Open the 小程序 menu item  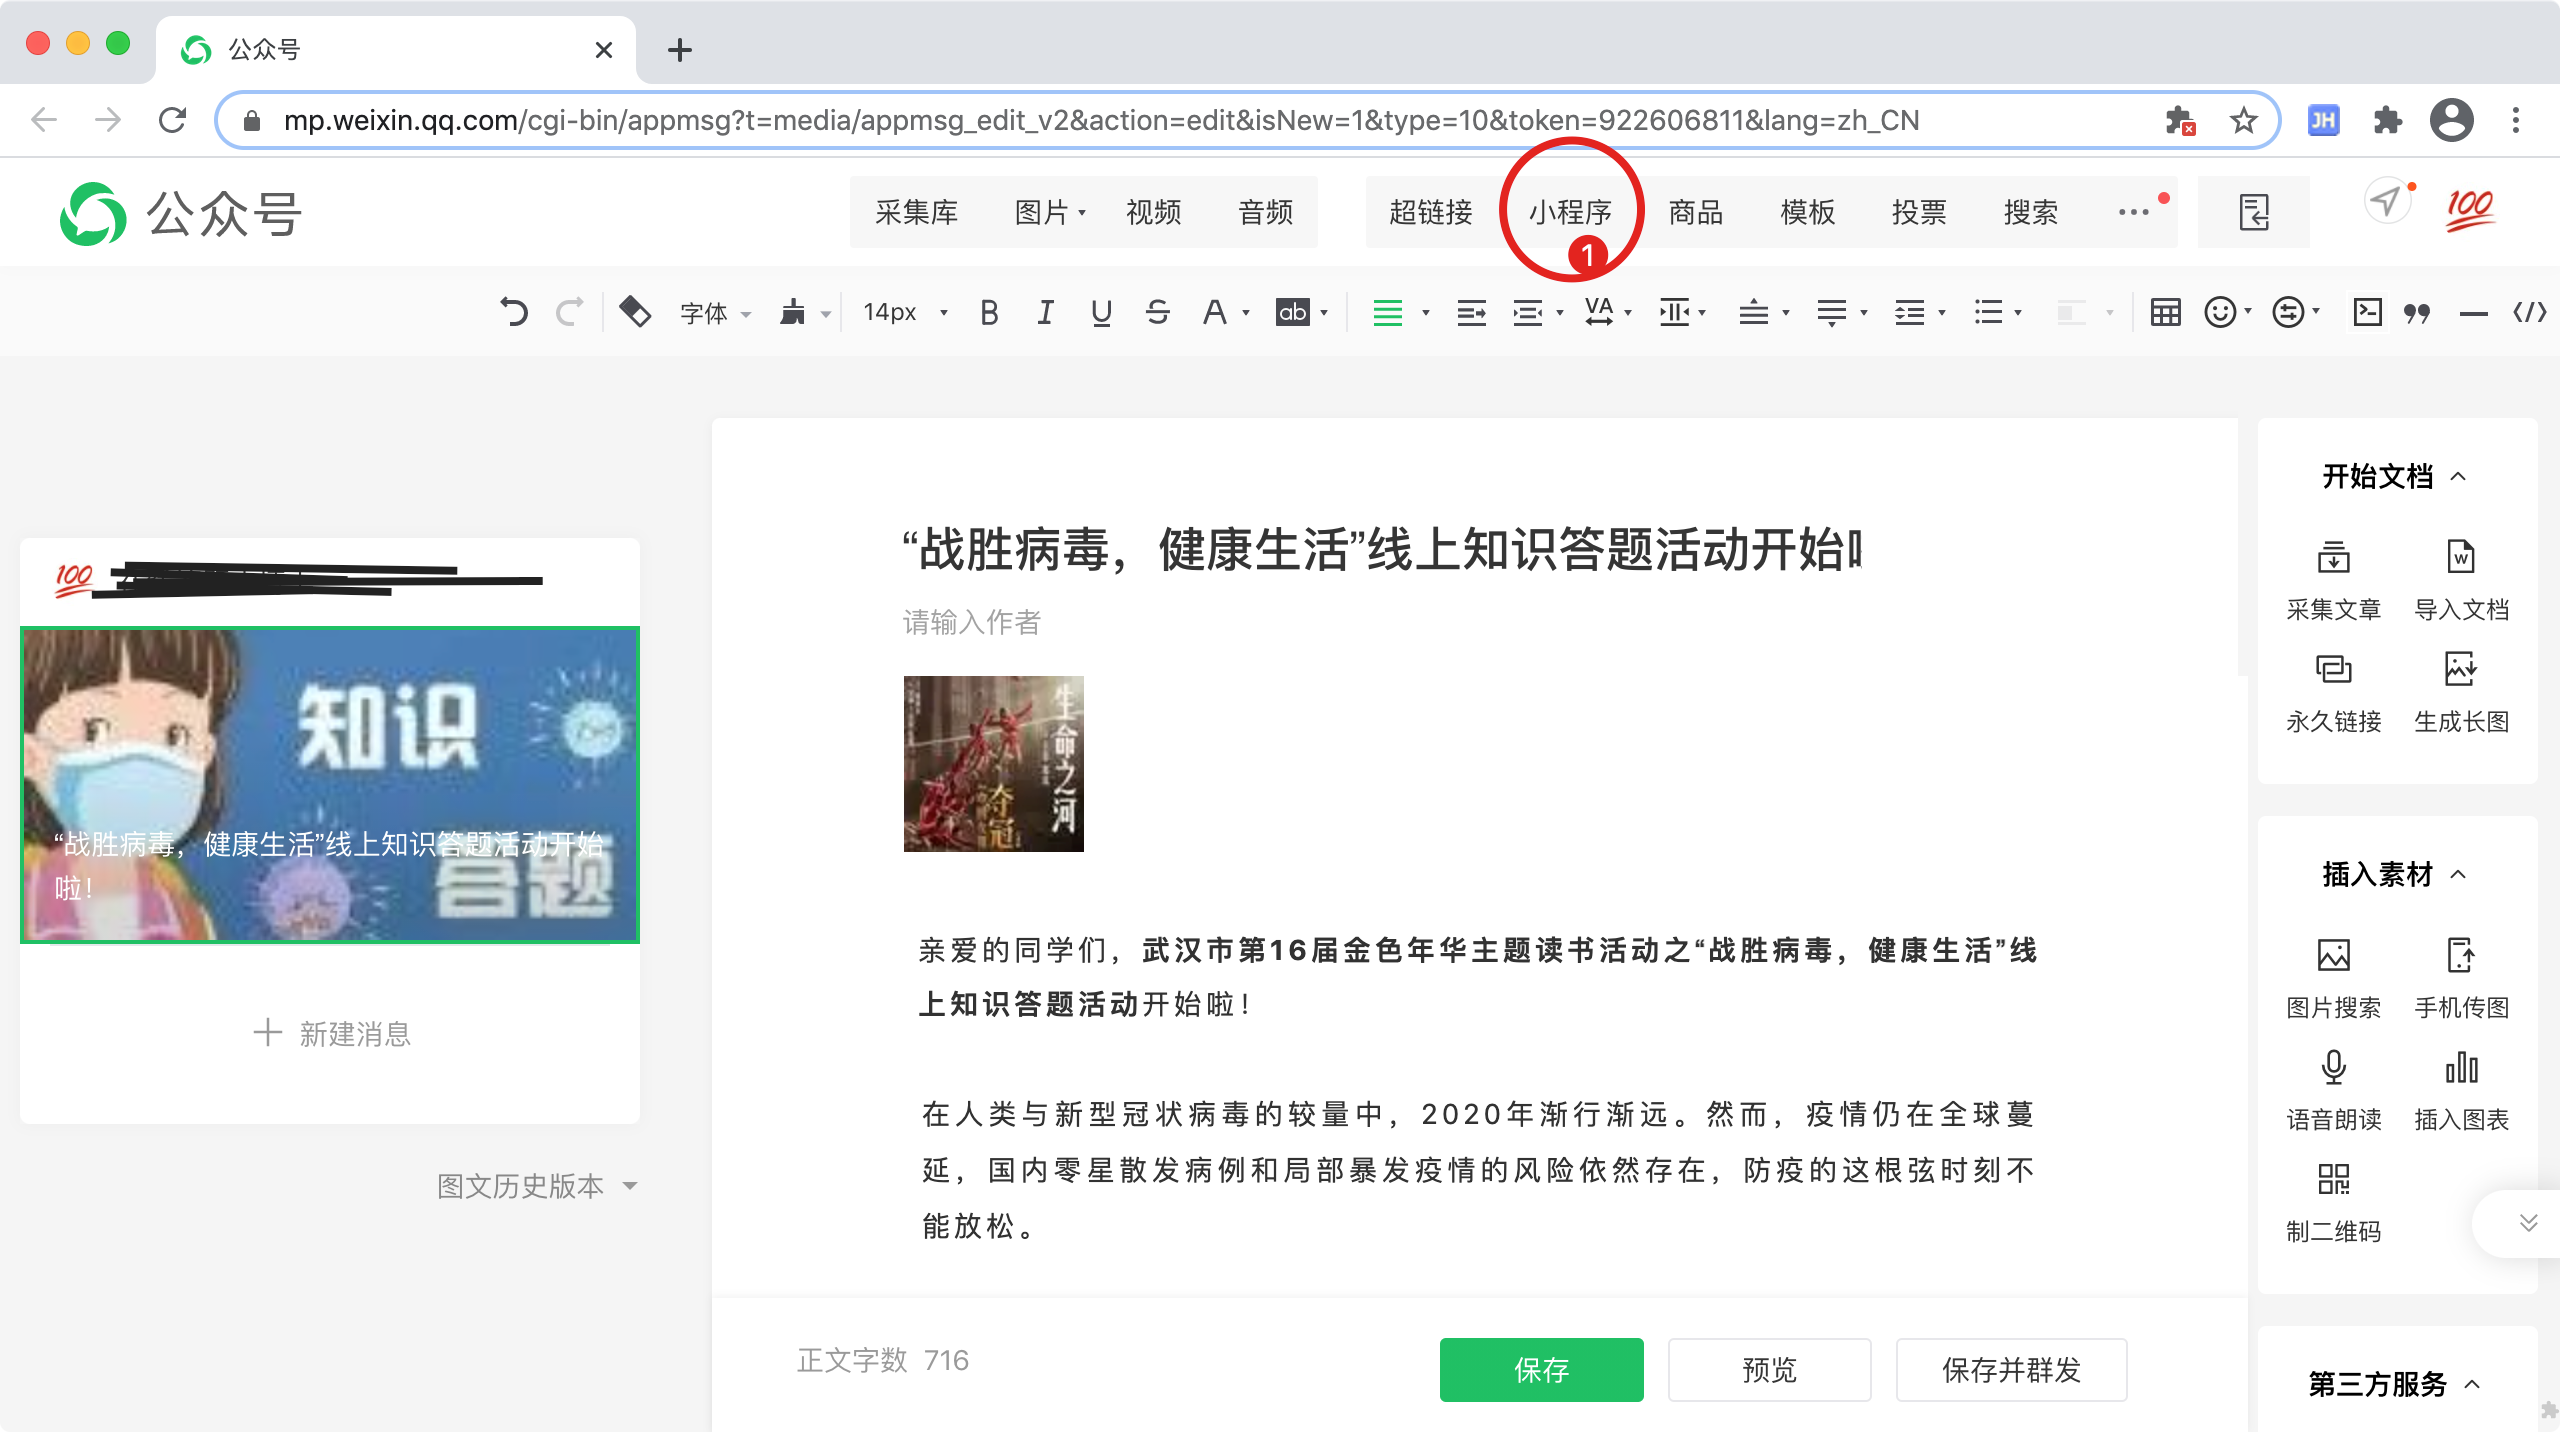click(1569, 212)
